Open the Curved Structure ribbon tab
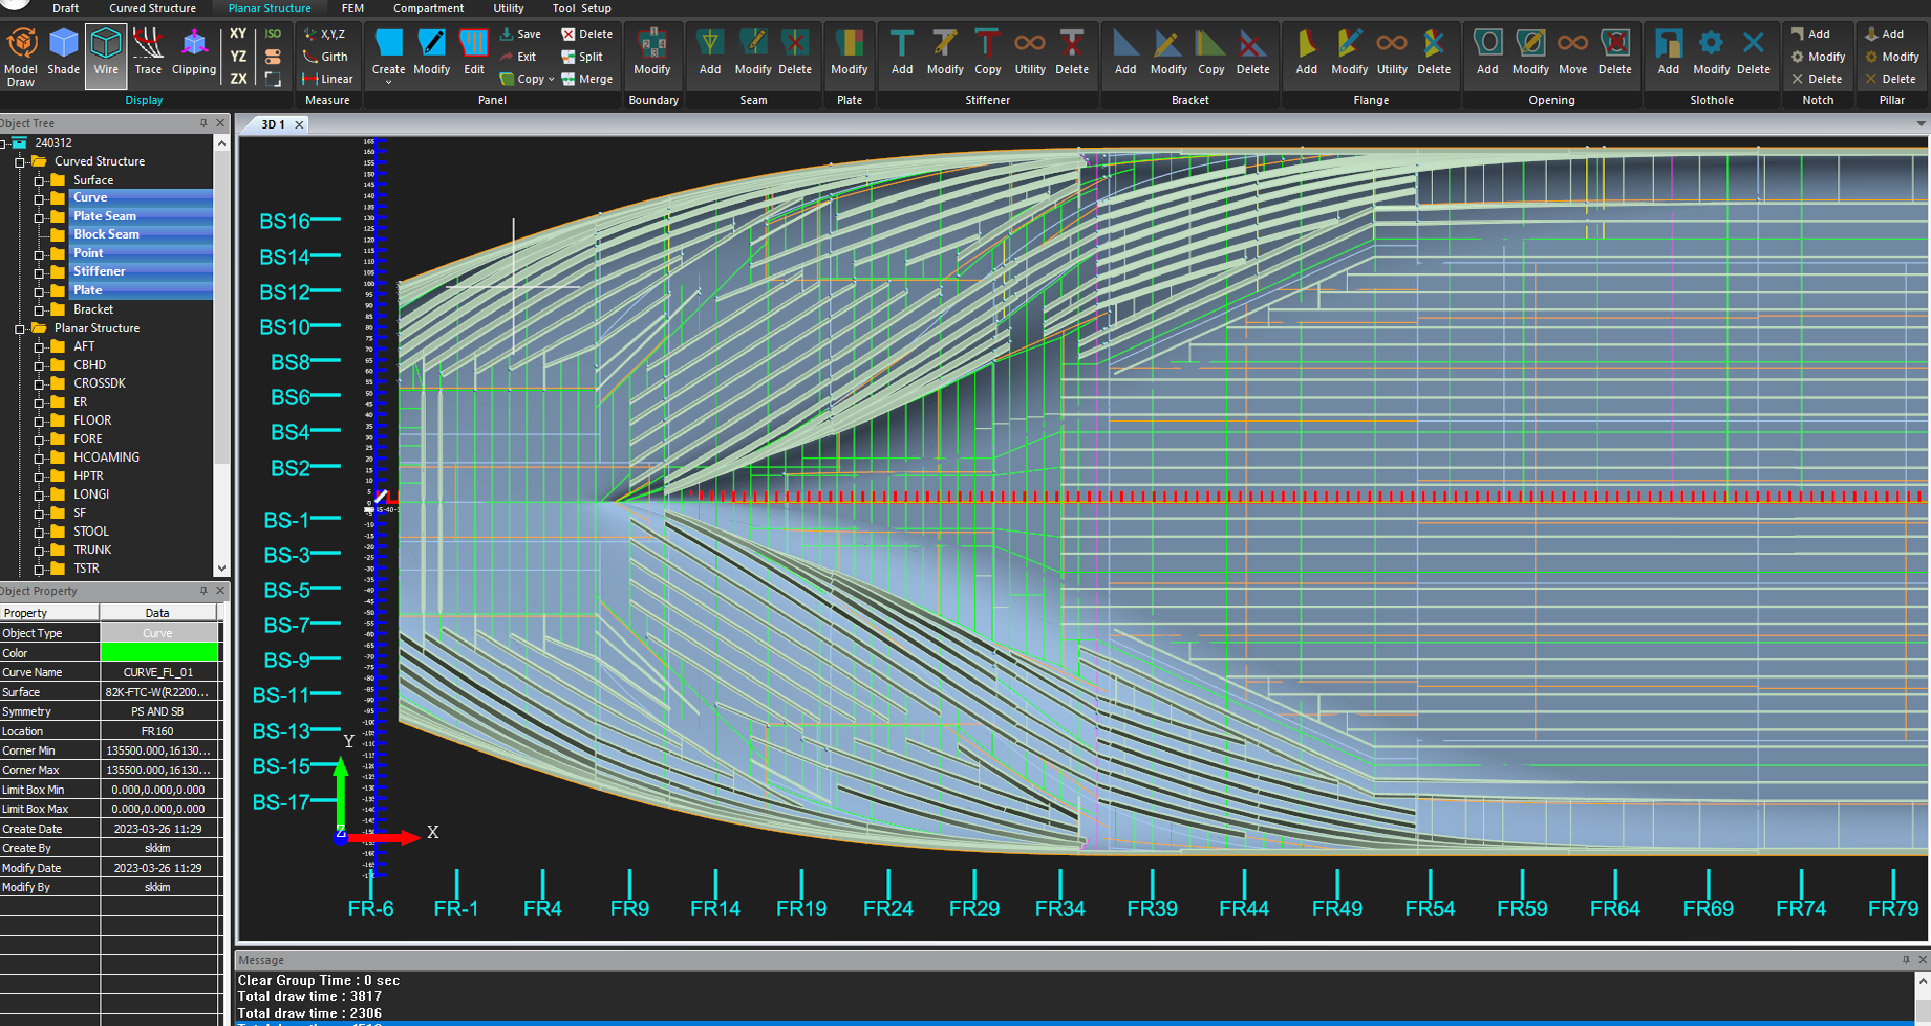1931x1026 pixels. [152, 8]
